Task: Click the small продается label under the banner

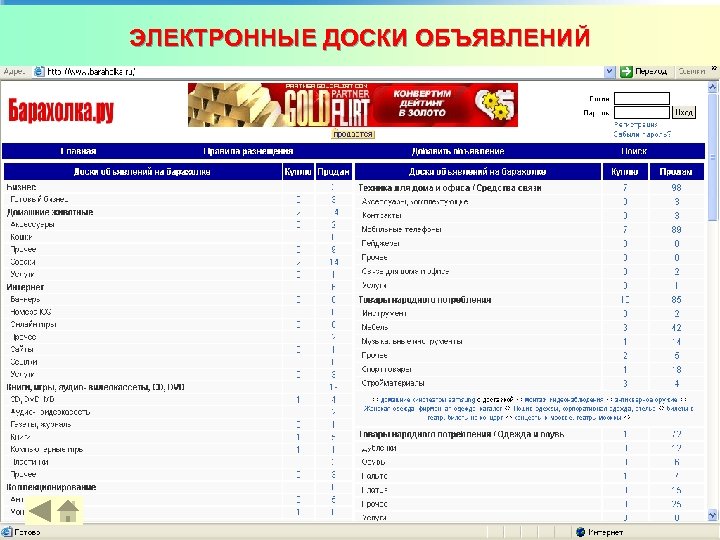Action: tap(353, 134)
